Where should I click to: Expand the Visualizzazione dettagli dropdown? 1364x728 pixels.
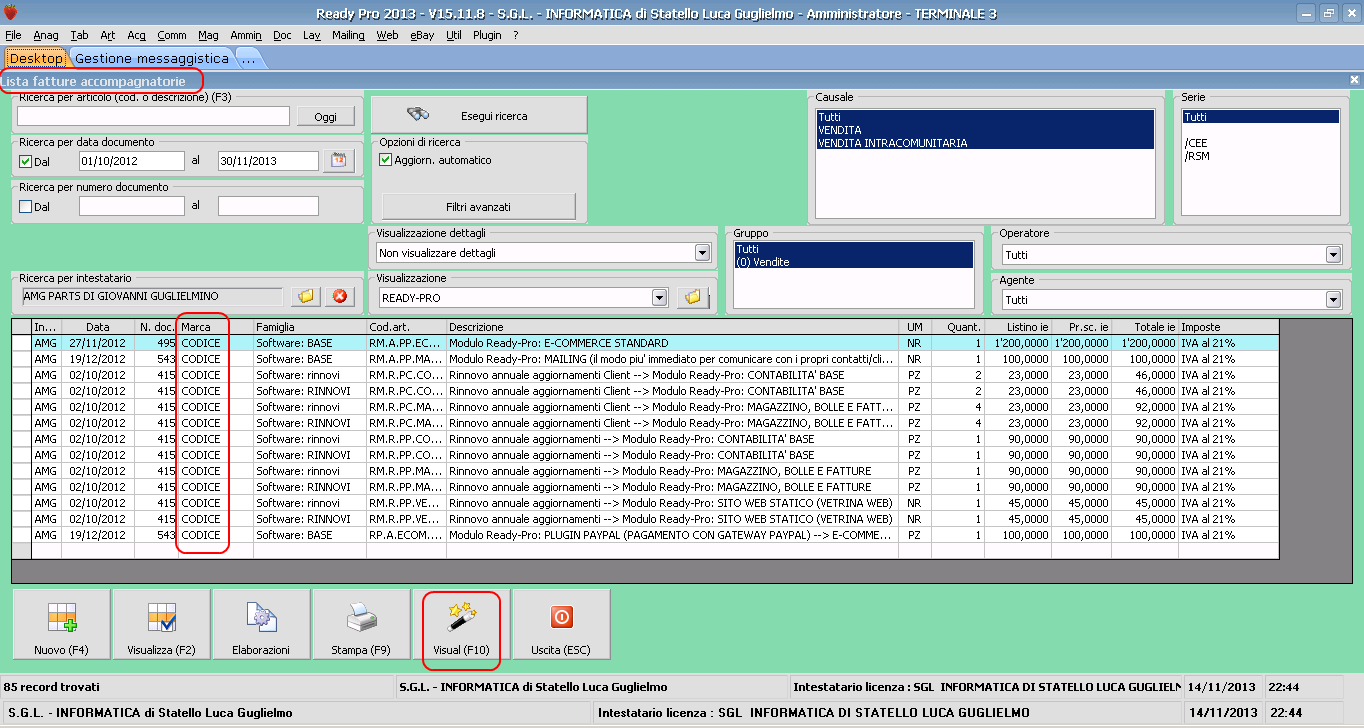702,253
